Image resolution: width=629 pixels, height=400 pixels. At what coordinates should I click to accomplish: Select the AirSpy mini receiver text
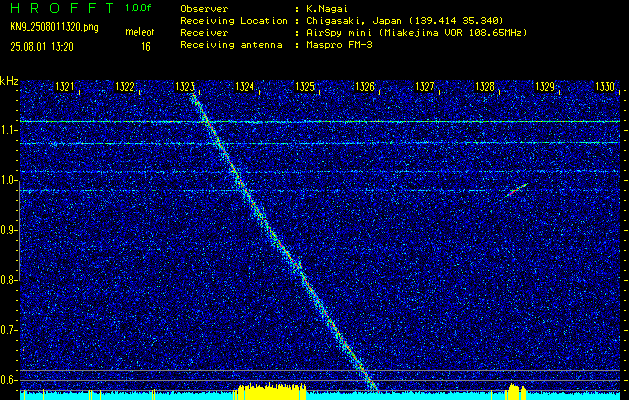tap(415, 33)
